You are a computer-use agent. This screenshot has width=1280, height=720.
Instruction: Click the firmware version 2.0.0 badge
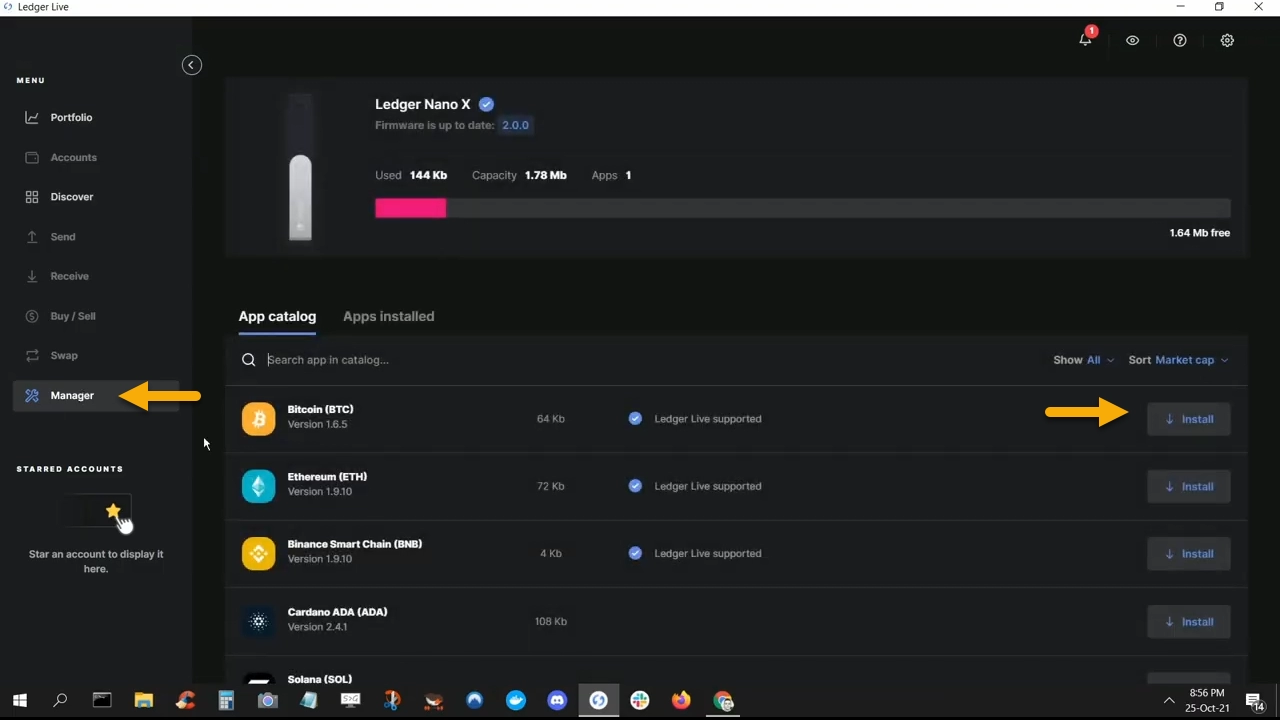point(516,125)
